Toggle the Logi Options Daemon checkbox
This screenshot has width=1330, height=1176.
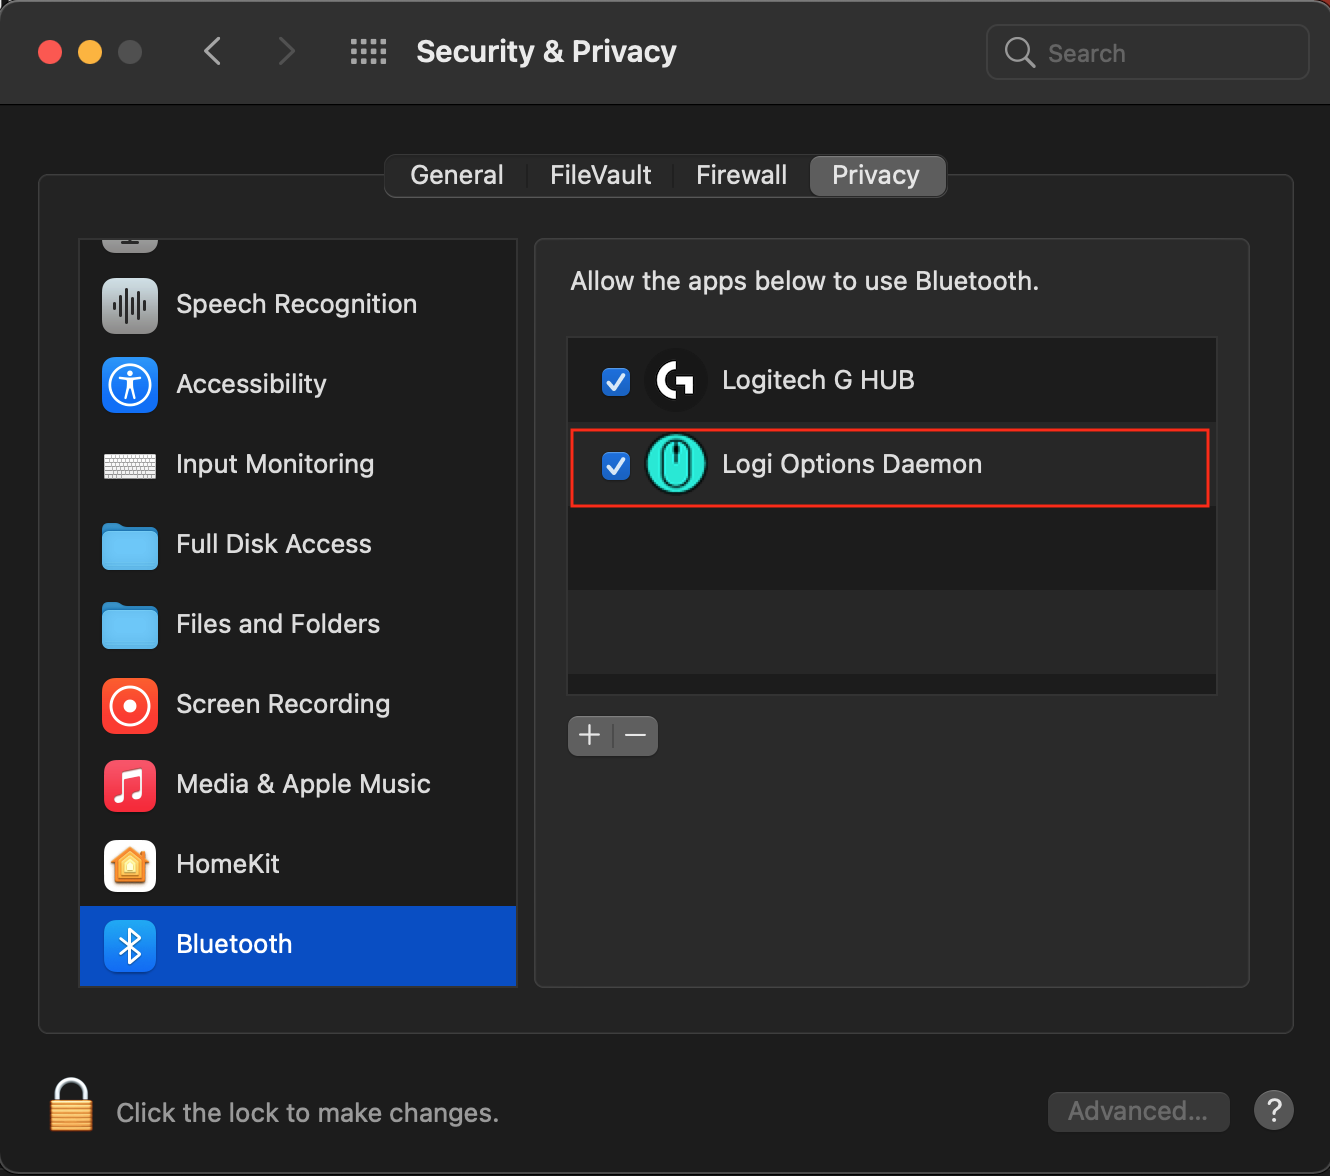click(x=616, y=465)
